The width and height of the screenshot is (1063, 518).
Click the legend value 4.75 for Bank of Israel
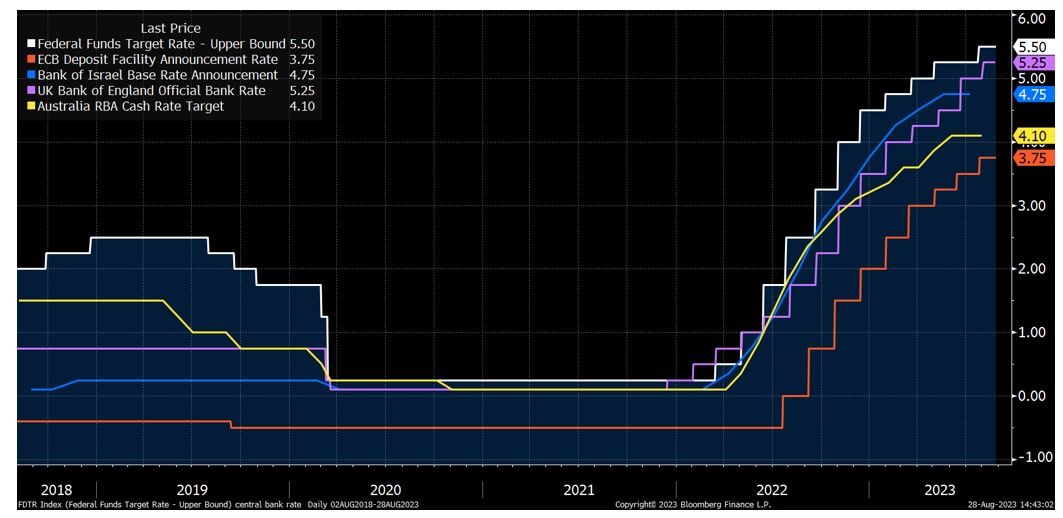pyautogui.click(x=302, y=75)
